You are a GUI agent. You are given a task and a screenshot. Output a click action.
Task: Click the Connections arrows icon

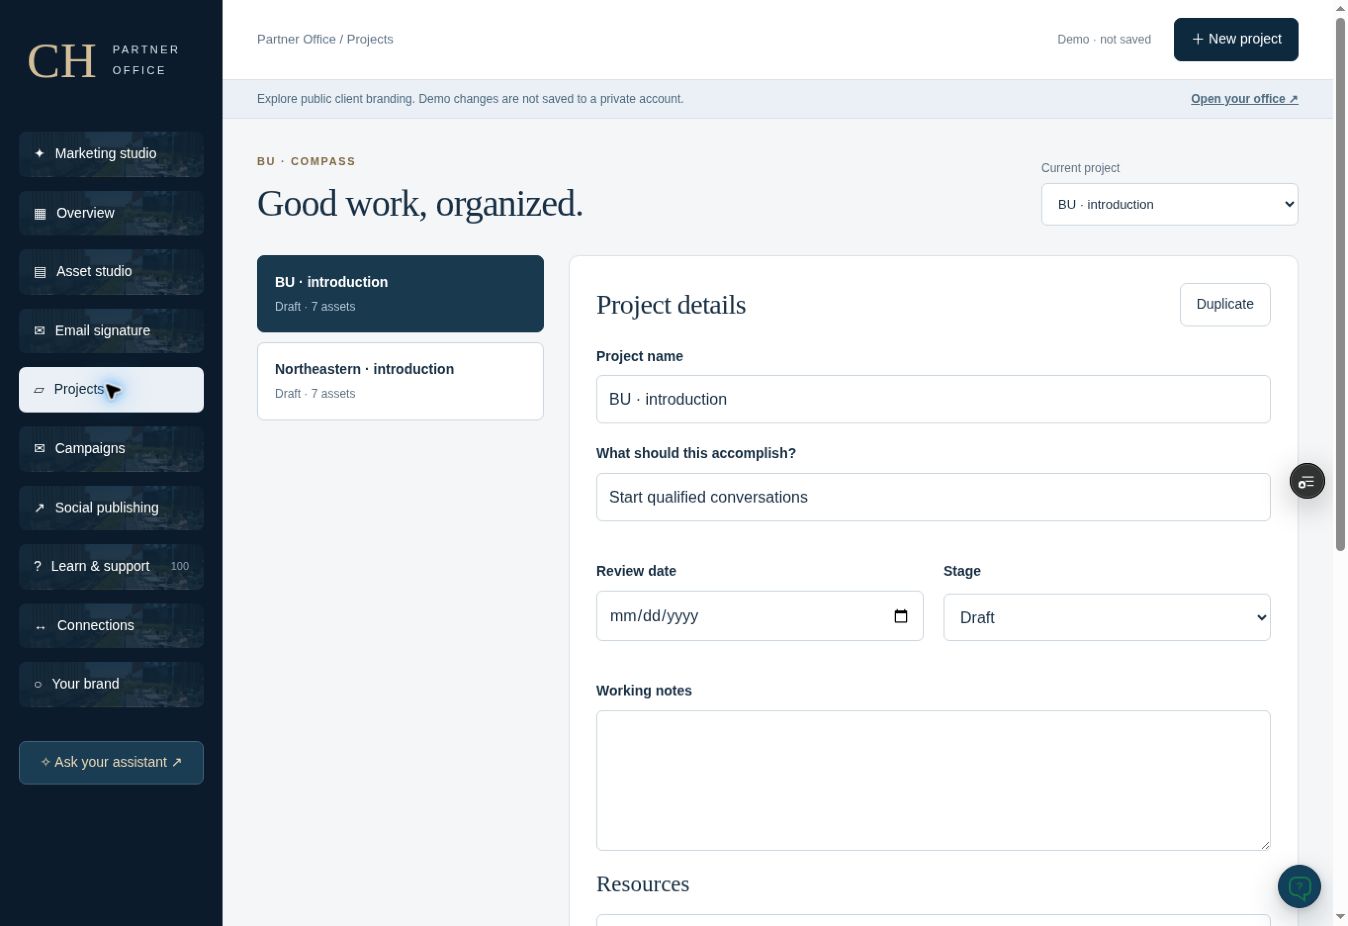40,625
